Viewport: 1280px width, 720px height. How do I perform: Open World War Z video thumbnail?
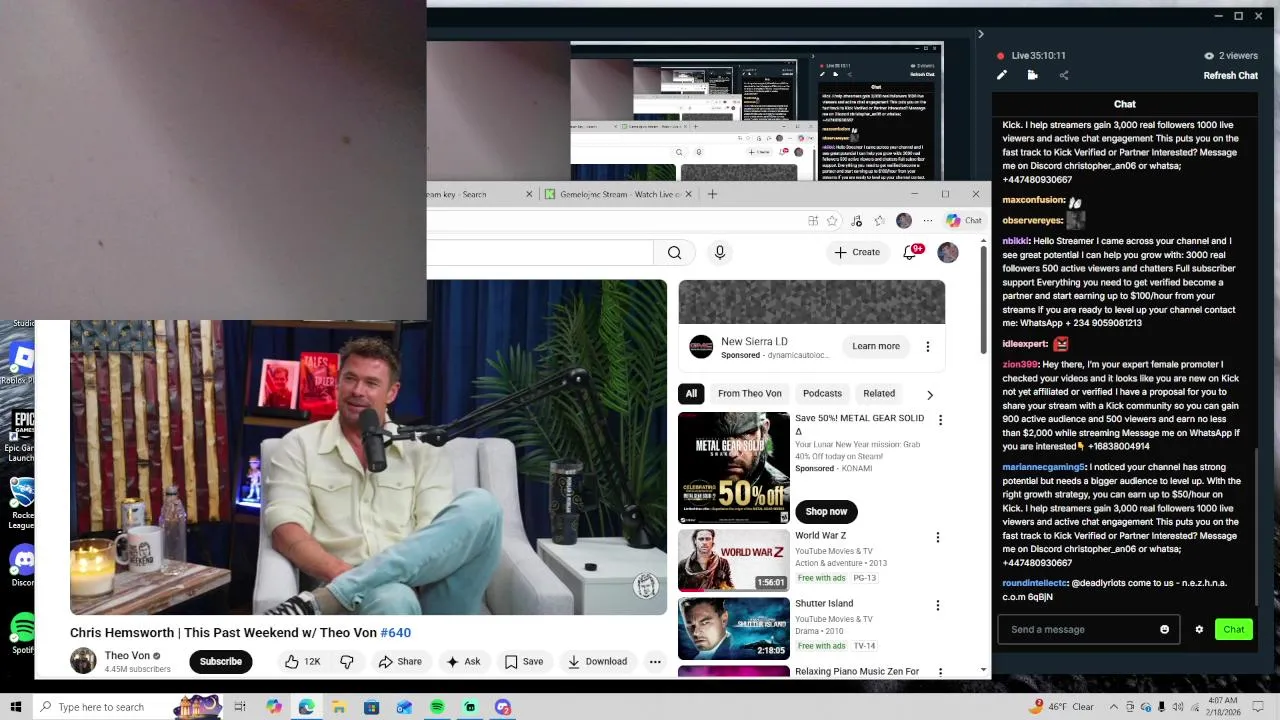733,561
